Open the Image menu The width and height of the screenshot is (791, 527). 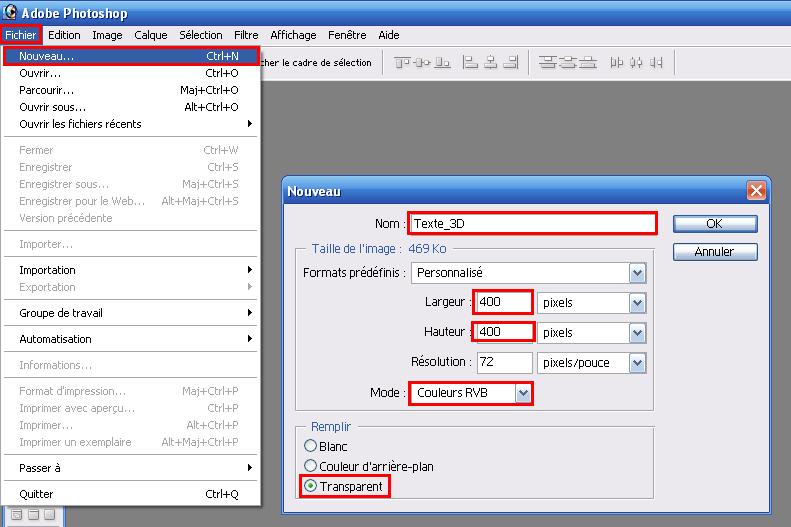(x=107, y=35)
